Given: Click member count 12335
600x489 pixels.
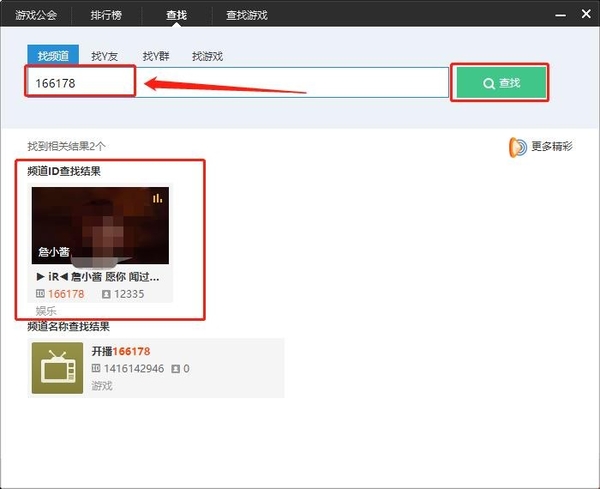Looking at the screenshot, I should 129,294.
